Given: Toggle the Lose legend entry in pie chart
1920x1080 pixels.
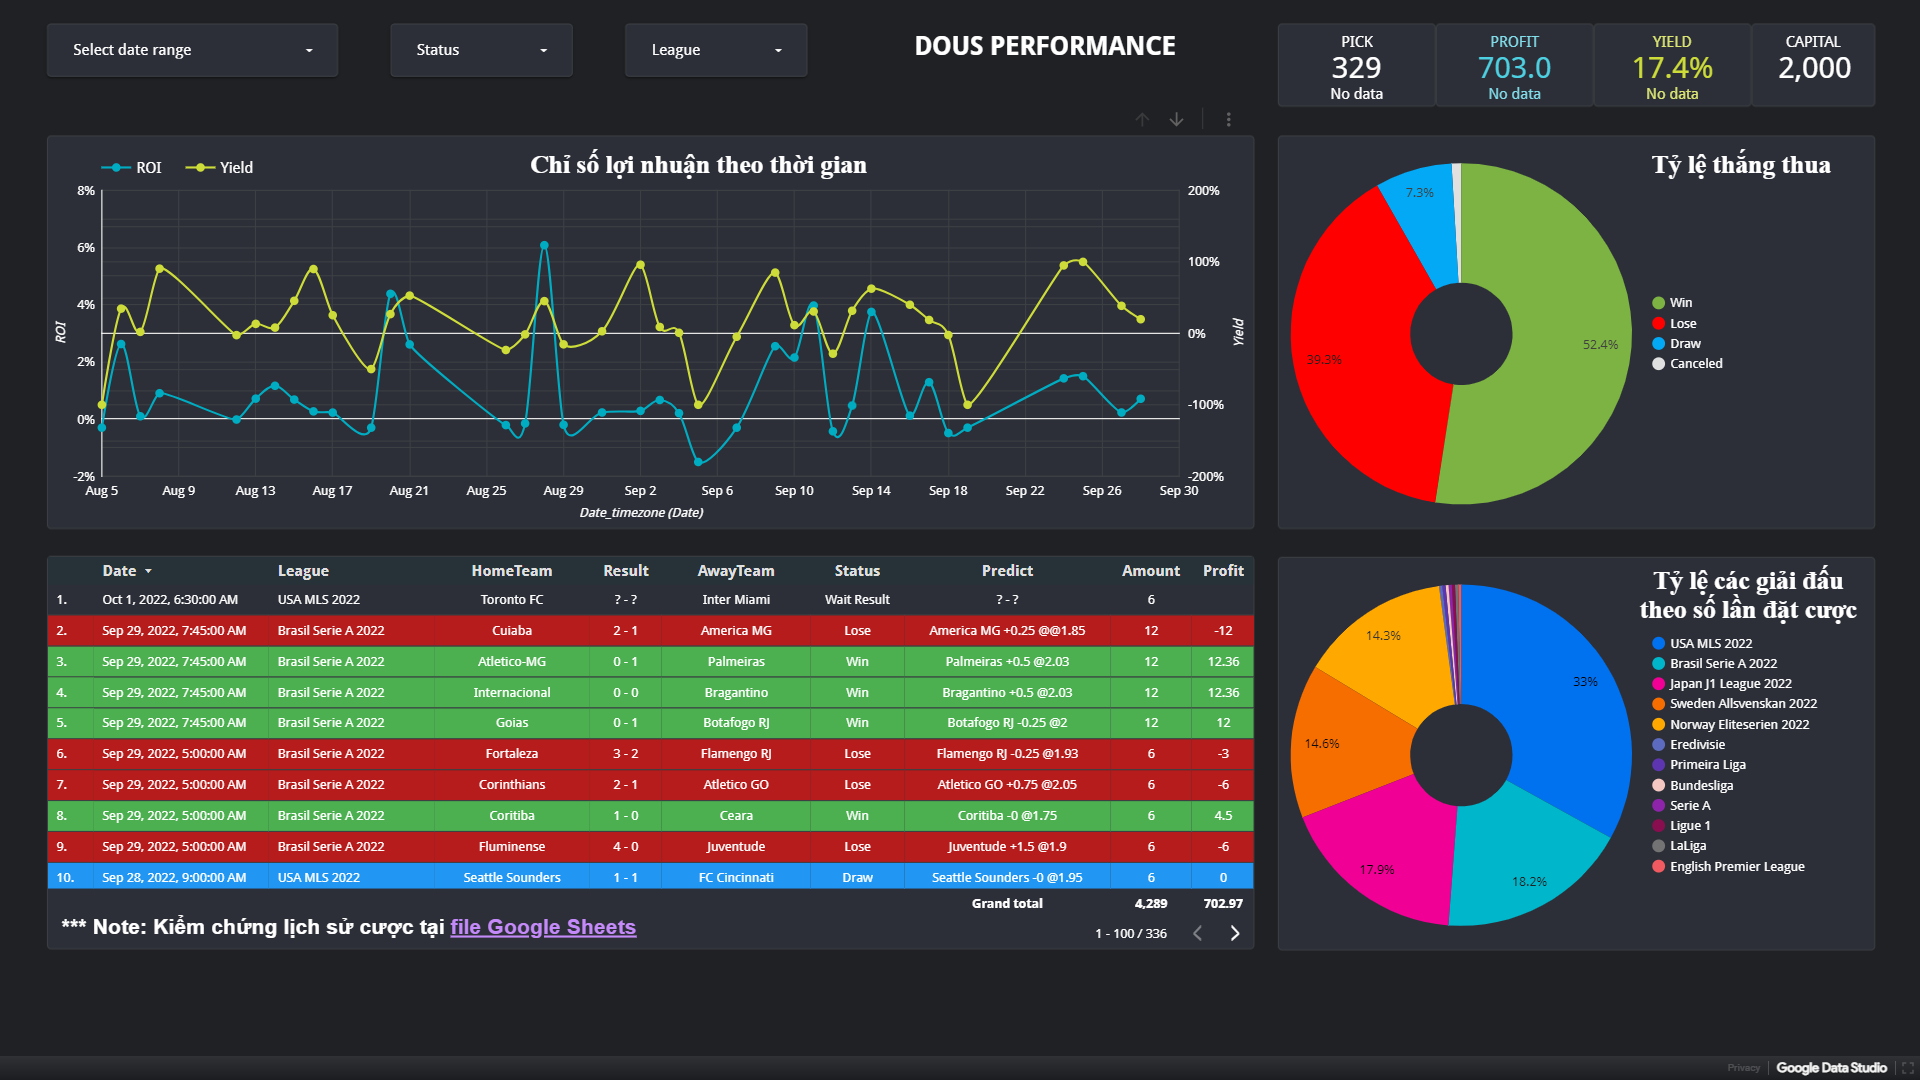Looking at the screenshot, I should [x=1682, y=323].
